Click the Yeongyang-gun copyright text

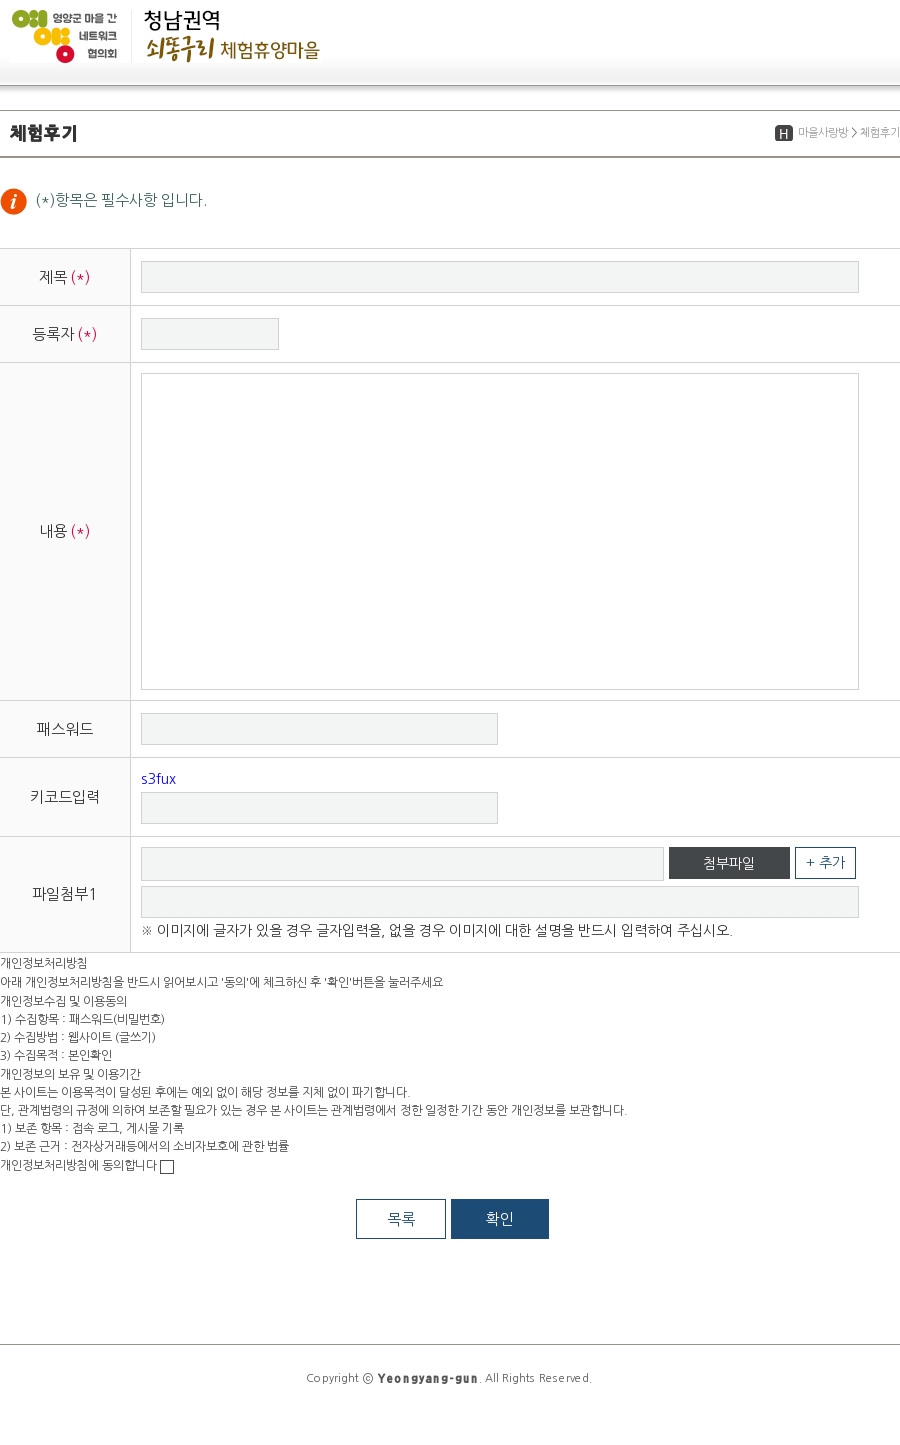click(449, 1378)
